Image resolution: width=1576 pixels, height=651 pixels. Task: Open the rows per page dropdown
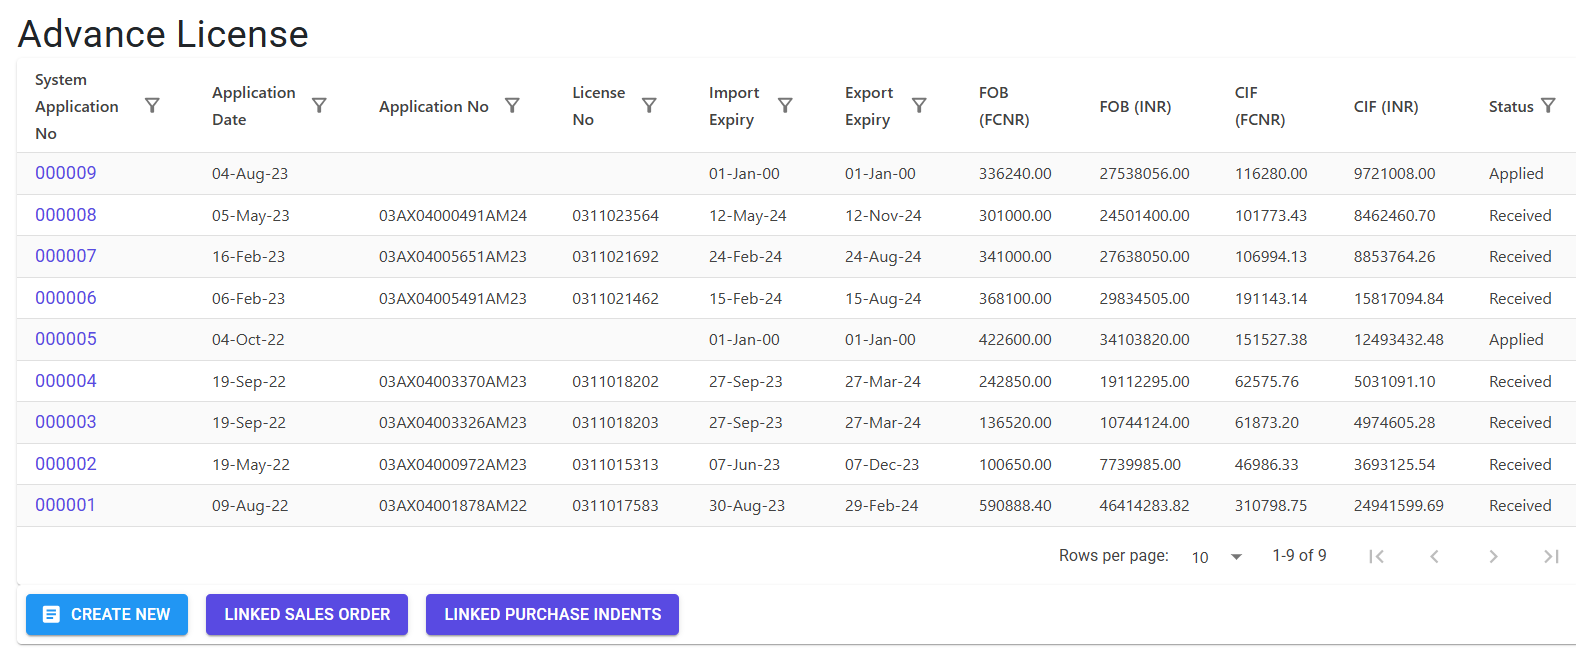coord(1216,557)
